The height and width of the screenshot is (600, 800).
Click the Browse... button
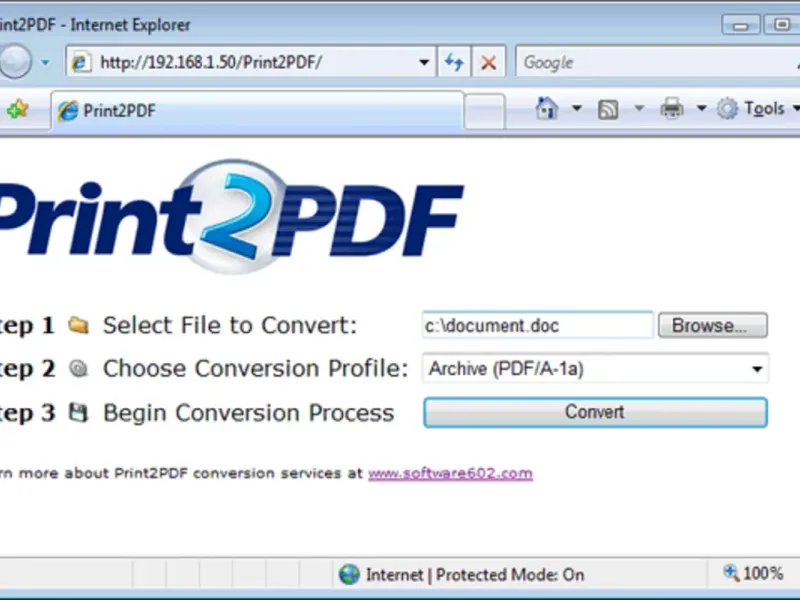tap(712, 325)
